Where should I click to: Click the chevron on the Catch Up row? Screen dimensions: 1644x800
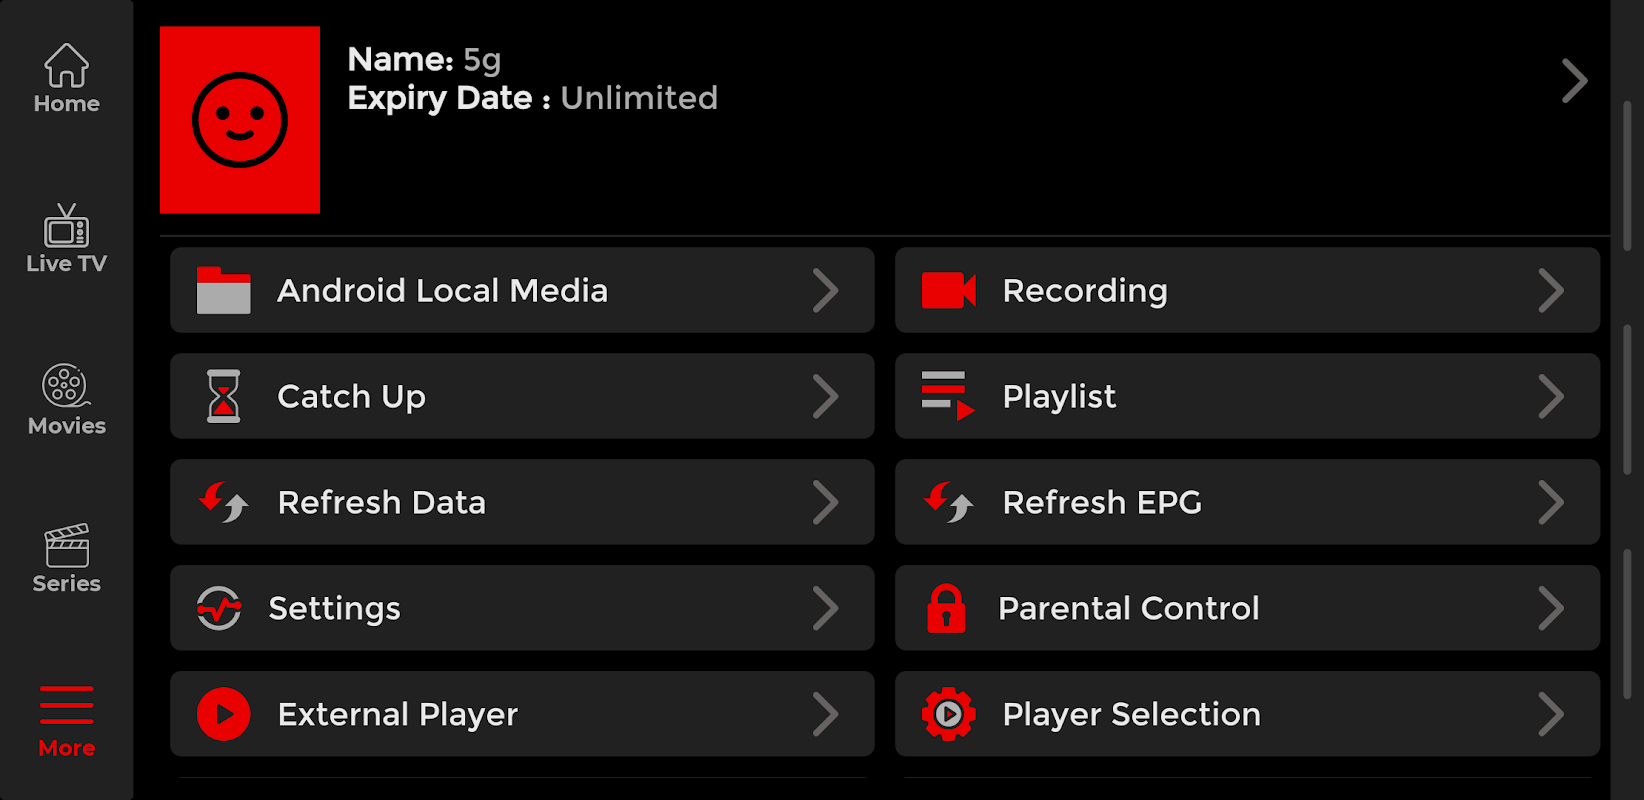click(x=825, y=397)
